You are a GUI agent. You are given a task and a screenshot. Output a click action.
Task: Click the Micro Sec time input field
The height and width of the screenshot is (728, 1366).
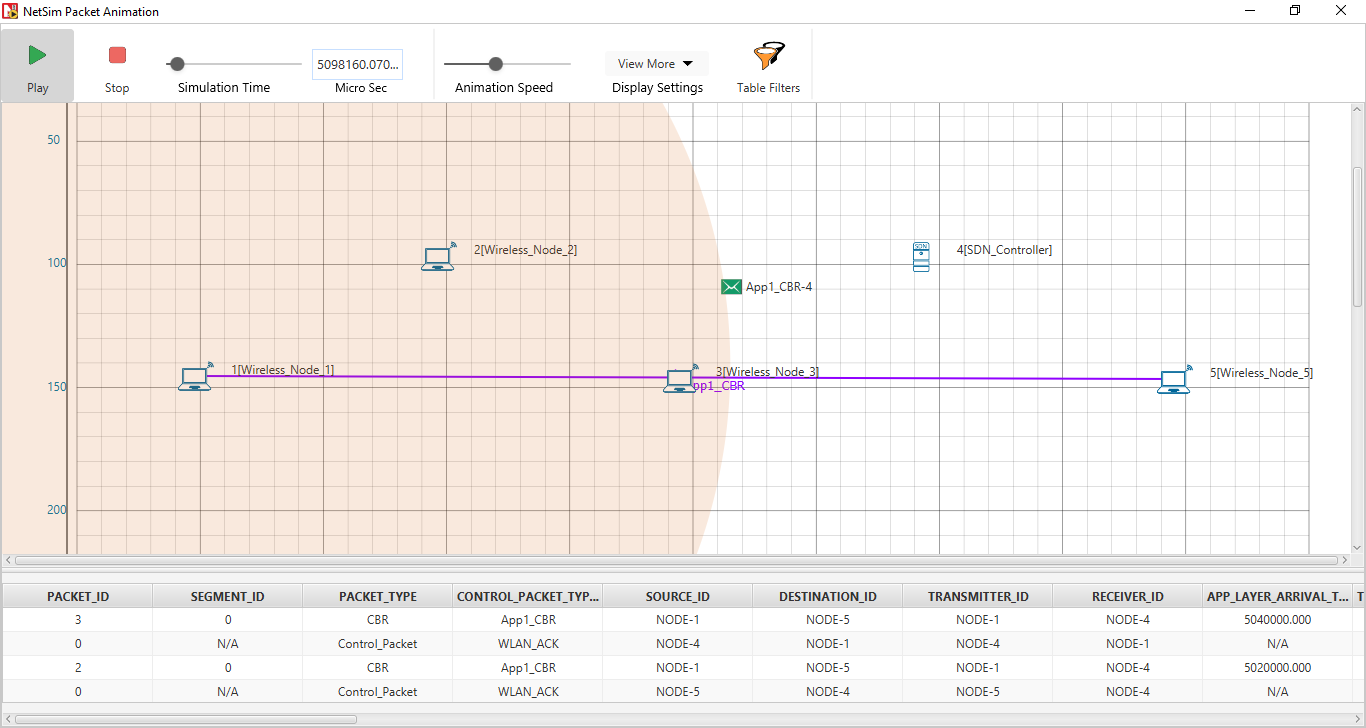357,64
